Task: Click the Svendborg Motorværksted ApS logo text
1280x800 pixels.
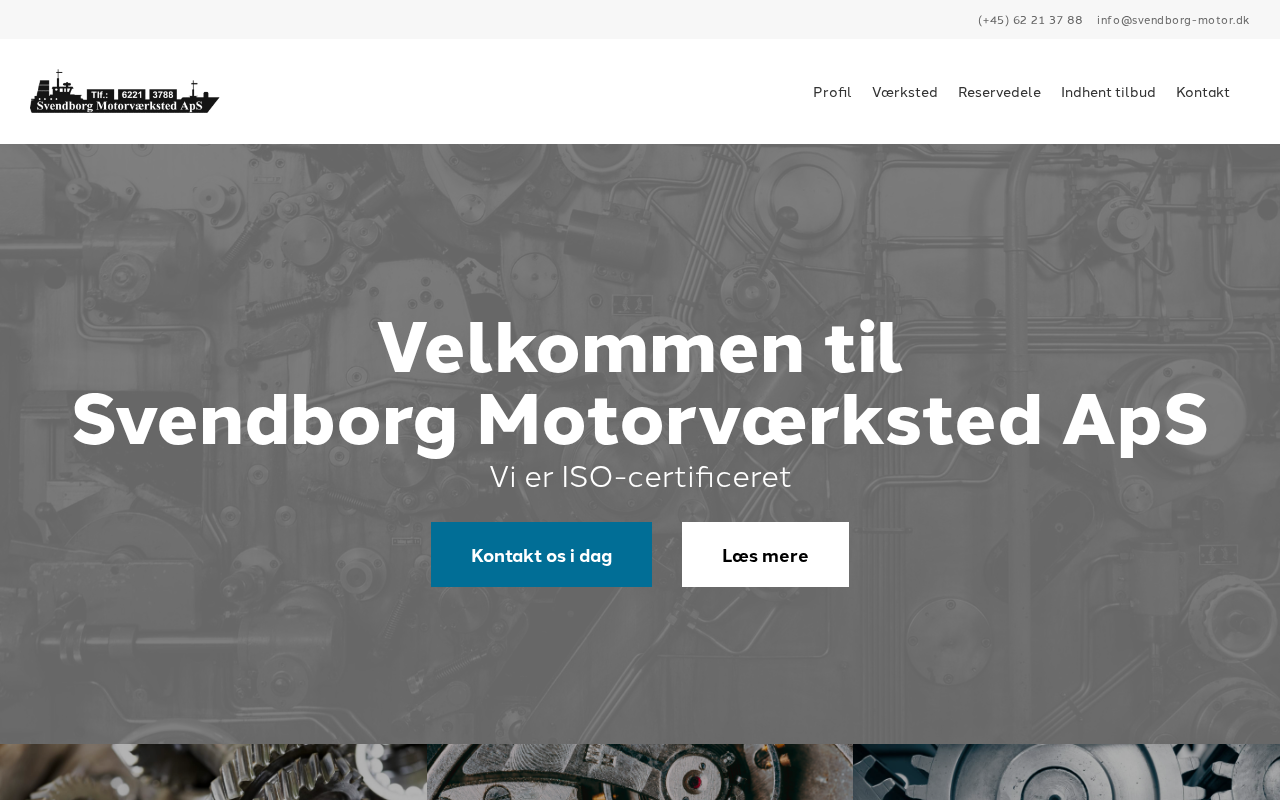Action: pyautogui.click(x=120, y=106)
